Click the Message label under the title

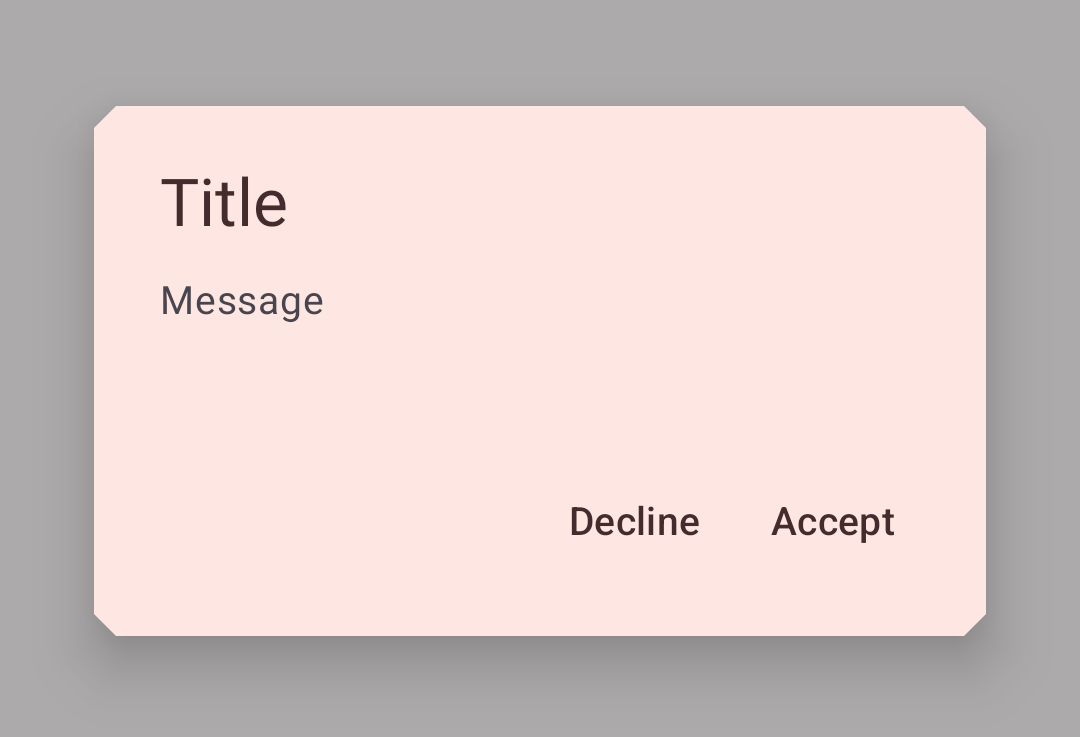242,300
